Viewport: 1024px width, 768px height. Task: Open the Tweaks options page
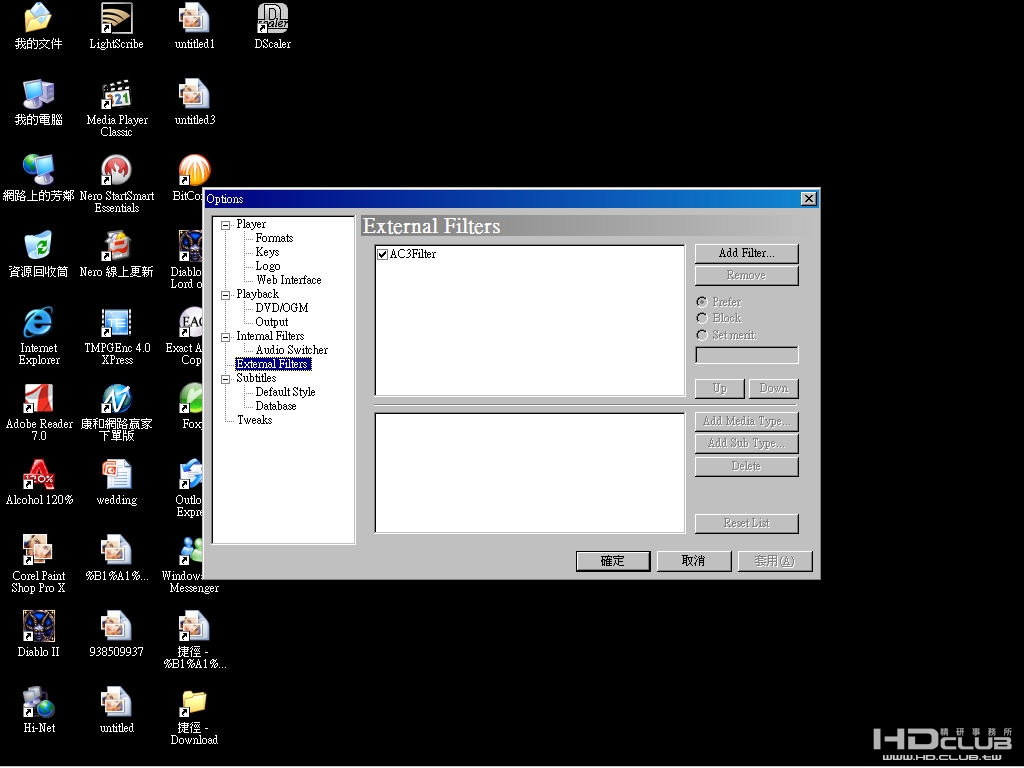254,420
